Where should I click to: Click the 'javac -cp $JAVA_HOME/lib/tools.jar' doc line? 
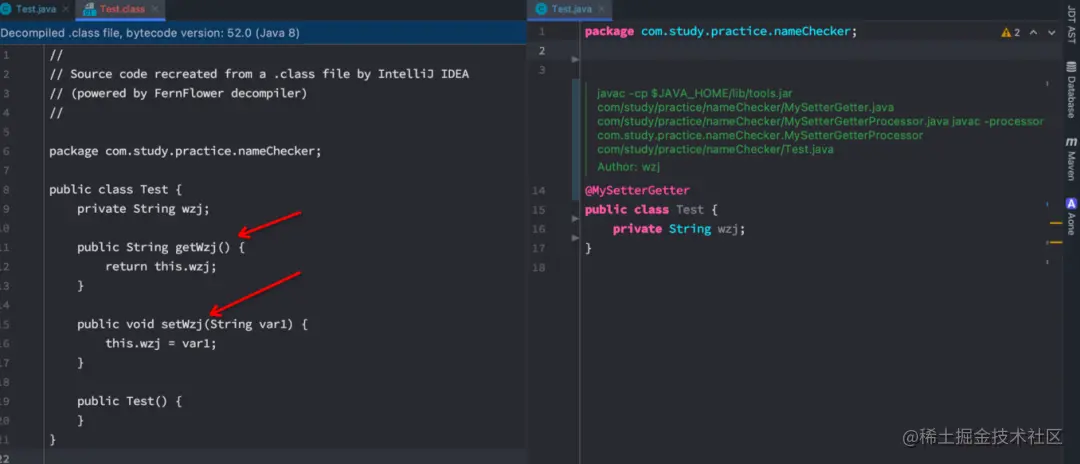click(697, 93)
